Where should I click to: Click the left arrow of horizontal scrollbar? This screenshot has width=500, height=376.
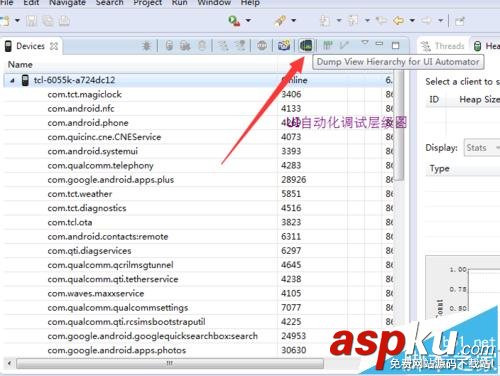click(x=9, y=363)
